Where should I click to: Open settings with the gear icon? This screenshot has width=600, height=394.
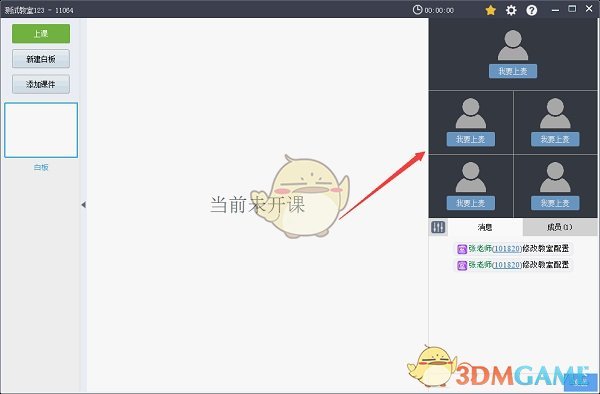511,10
